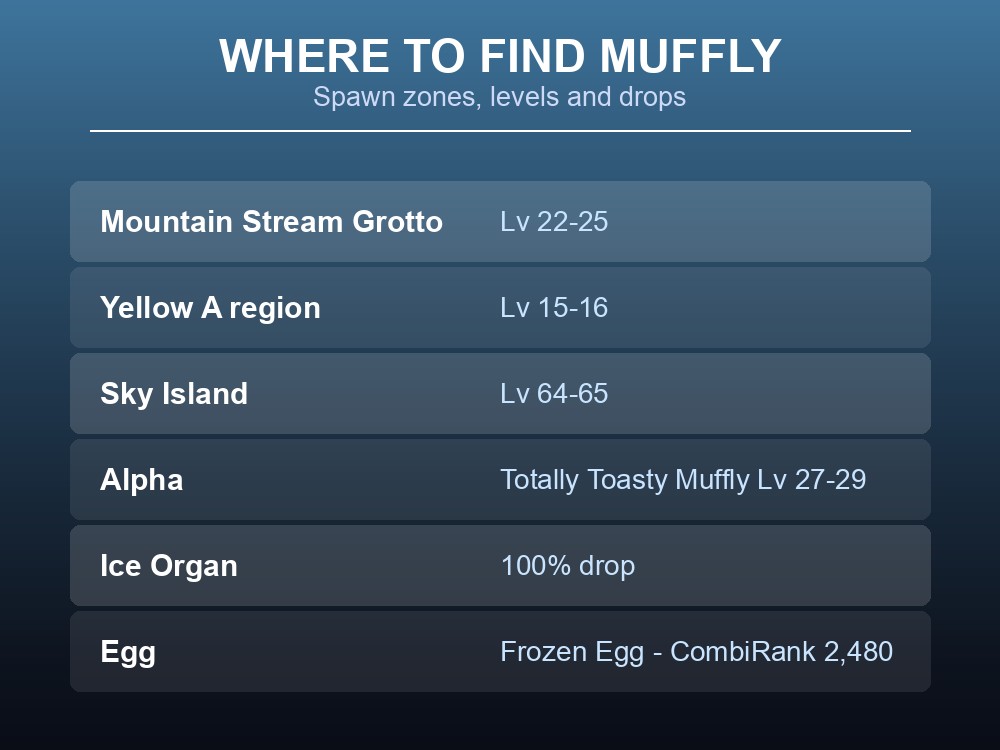The height and width of the screenshot is (750, 1000).
Task: Select the Alpha row label
Action: tap(142, 480)
